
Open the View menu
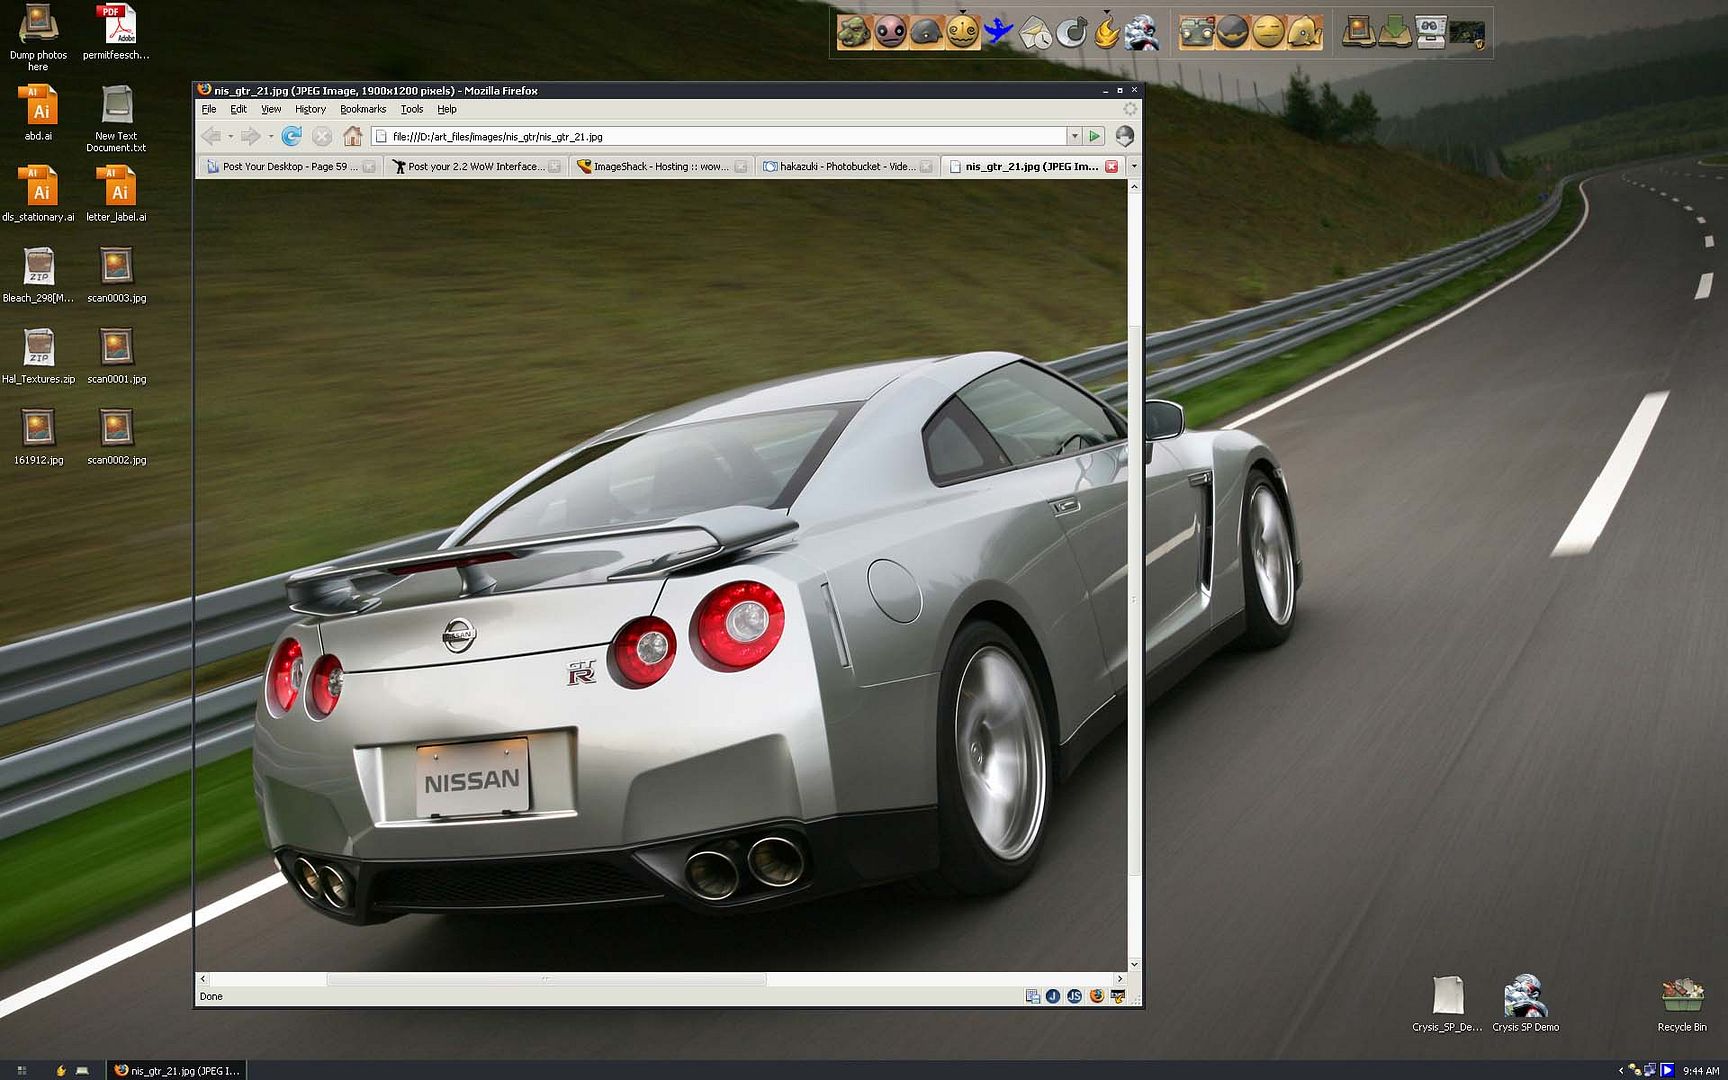(271, 109)
